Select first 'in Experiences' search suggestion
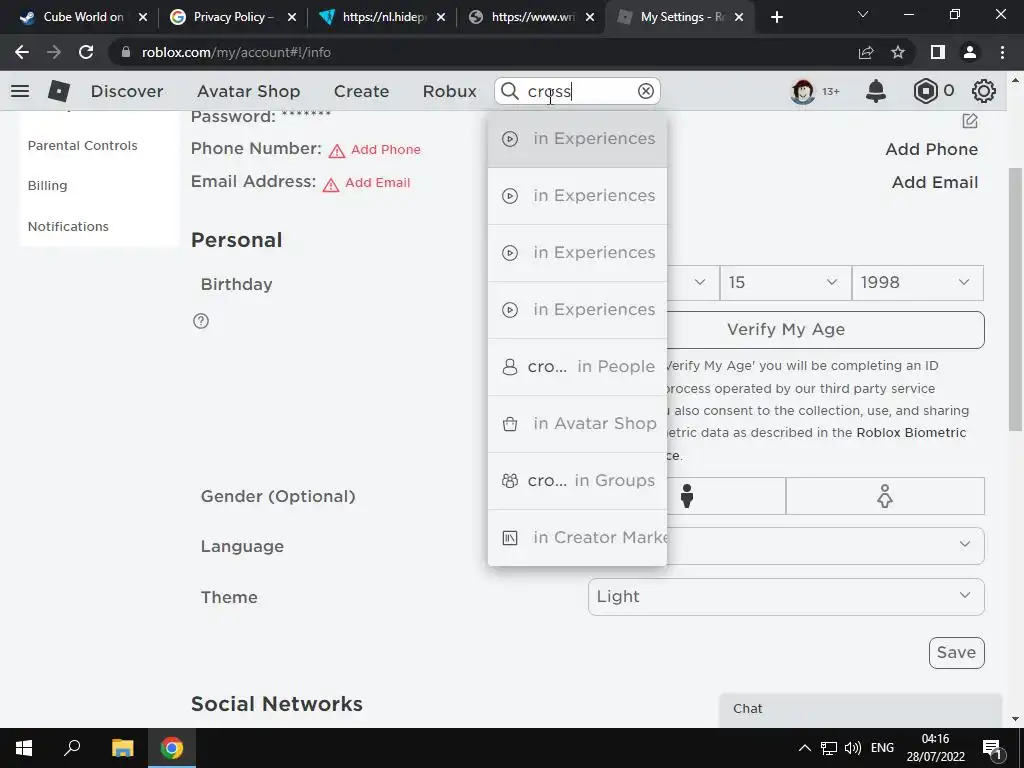The width and height of the screenshot is (1024, 768). (577, 138)
